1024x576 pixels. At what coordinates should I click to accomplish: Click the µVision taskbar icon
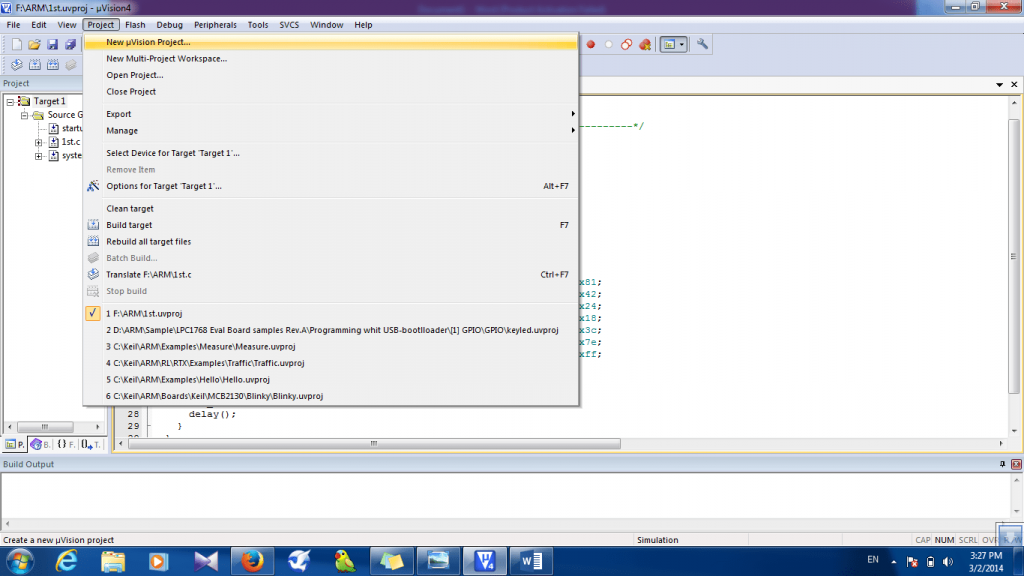(x=485, y=561)
